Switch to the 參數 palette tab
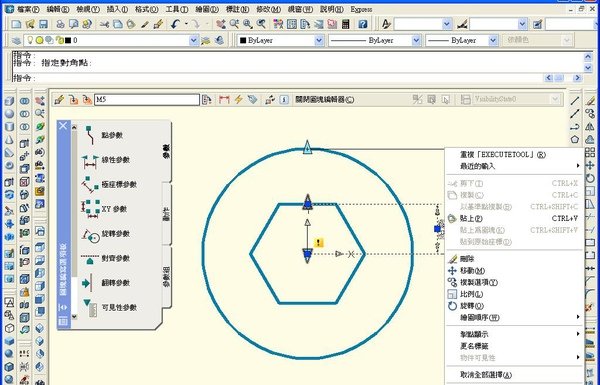 coord(166,151)
